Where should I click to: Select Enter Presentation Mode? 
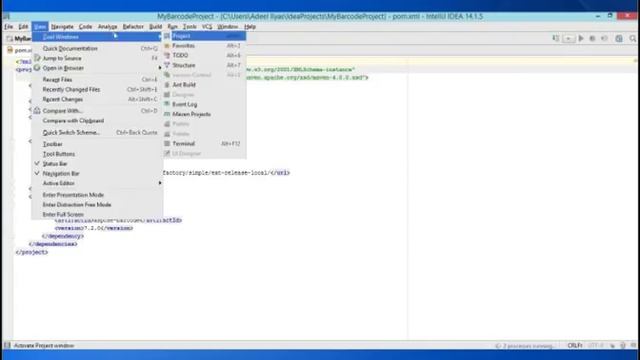pyautogui.click(x=73, y=195)
